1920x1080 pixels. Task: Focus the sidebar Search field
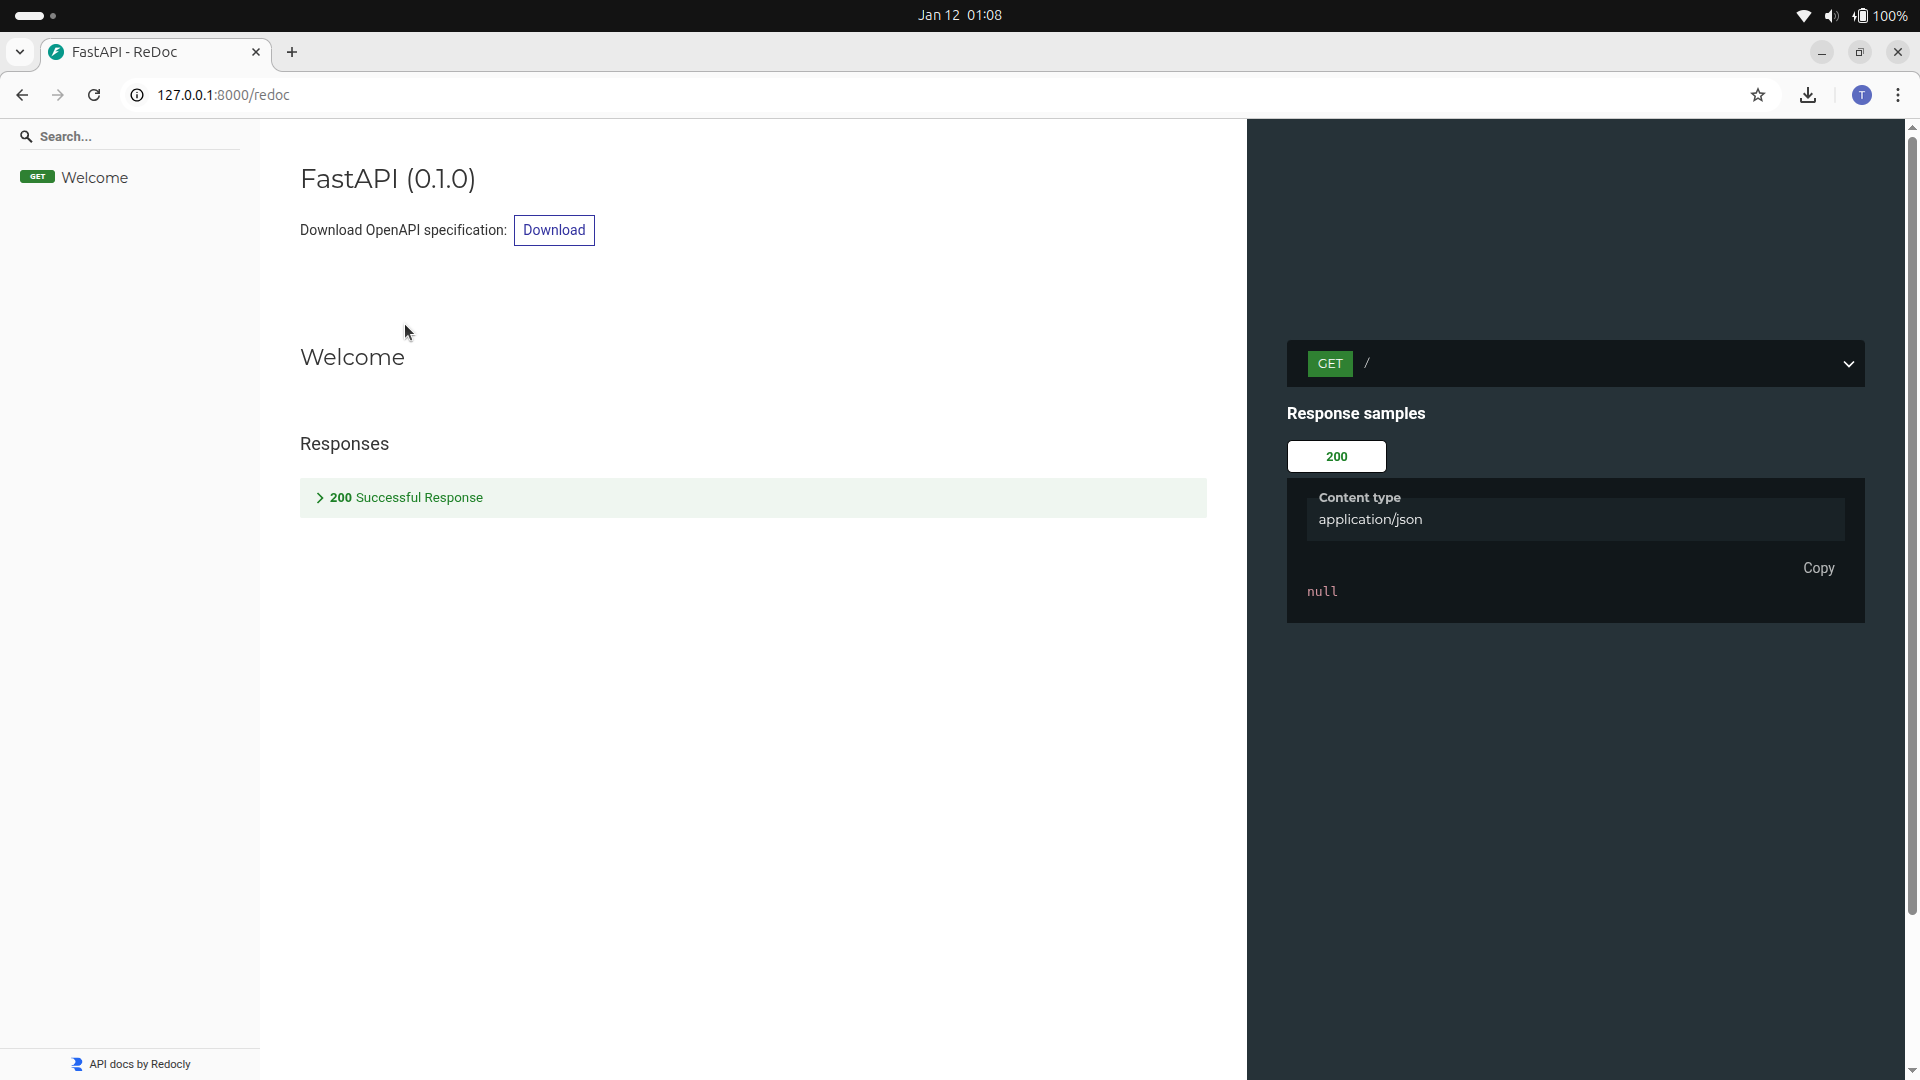pyautogui.click(x=130, y=137)
